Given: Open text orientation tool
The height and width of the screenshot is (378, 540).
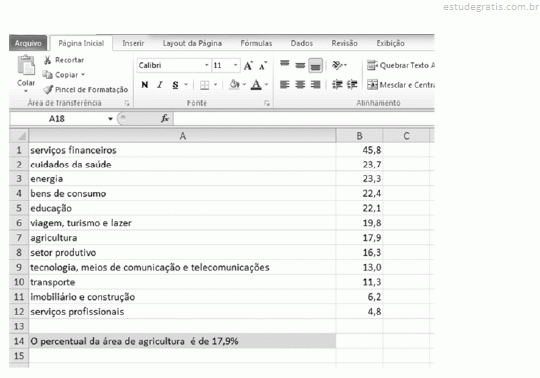Looking at the screenshot, I should click(339, 65).
